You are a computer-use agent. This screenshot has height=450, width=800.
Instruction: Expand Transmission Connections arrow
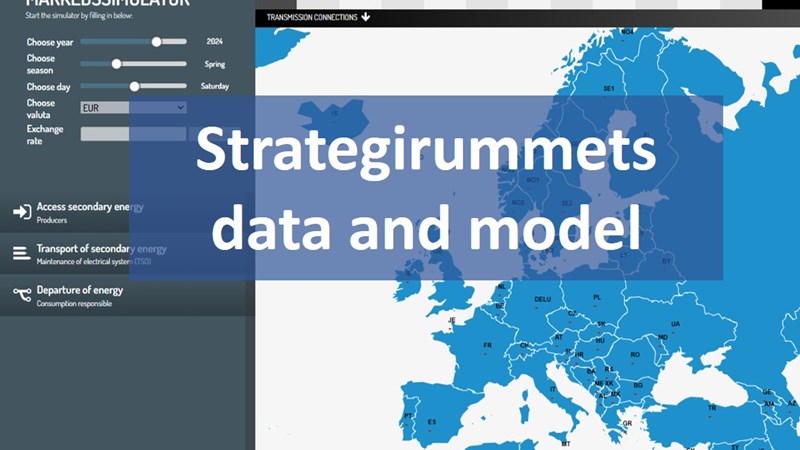tap(365, 17)
